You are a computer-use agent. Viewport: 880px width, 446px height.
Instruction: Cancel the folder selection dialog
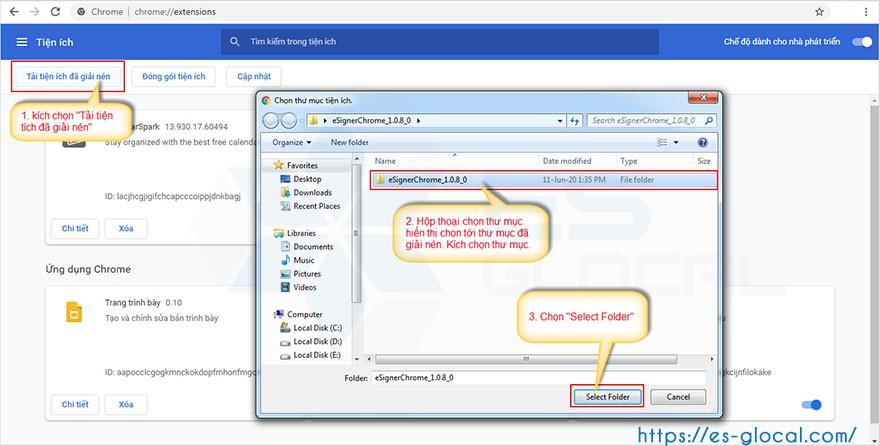click(678, 397)
